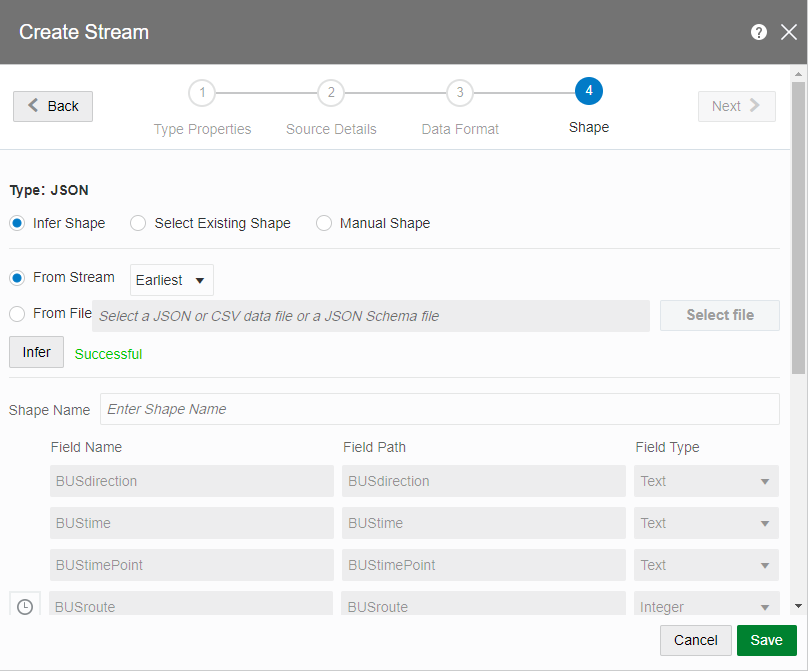The image size is (808, 671).
Task: Open Field Type dropdown for BUSroute
Action: click(706, 606)
